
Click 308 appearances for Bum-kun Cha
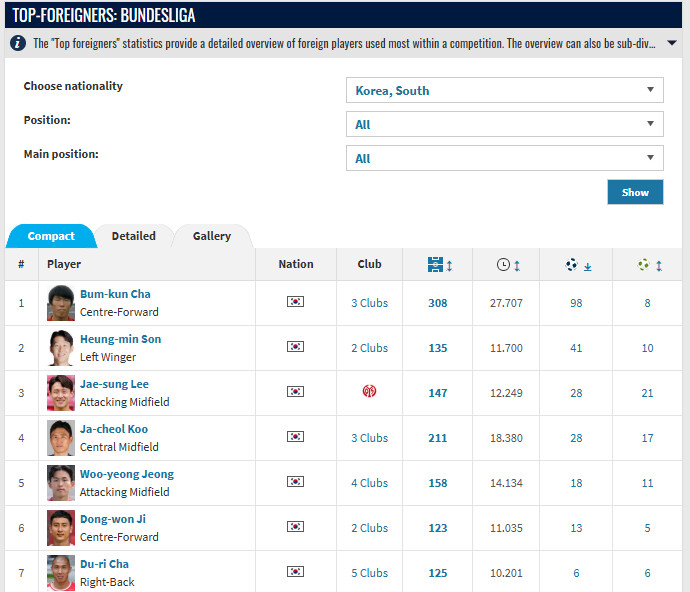(438, 303)
